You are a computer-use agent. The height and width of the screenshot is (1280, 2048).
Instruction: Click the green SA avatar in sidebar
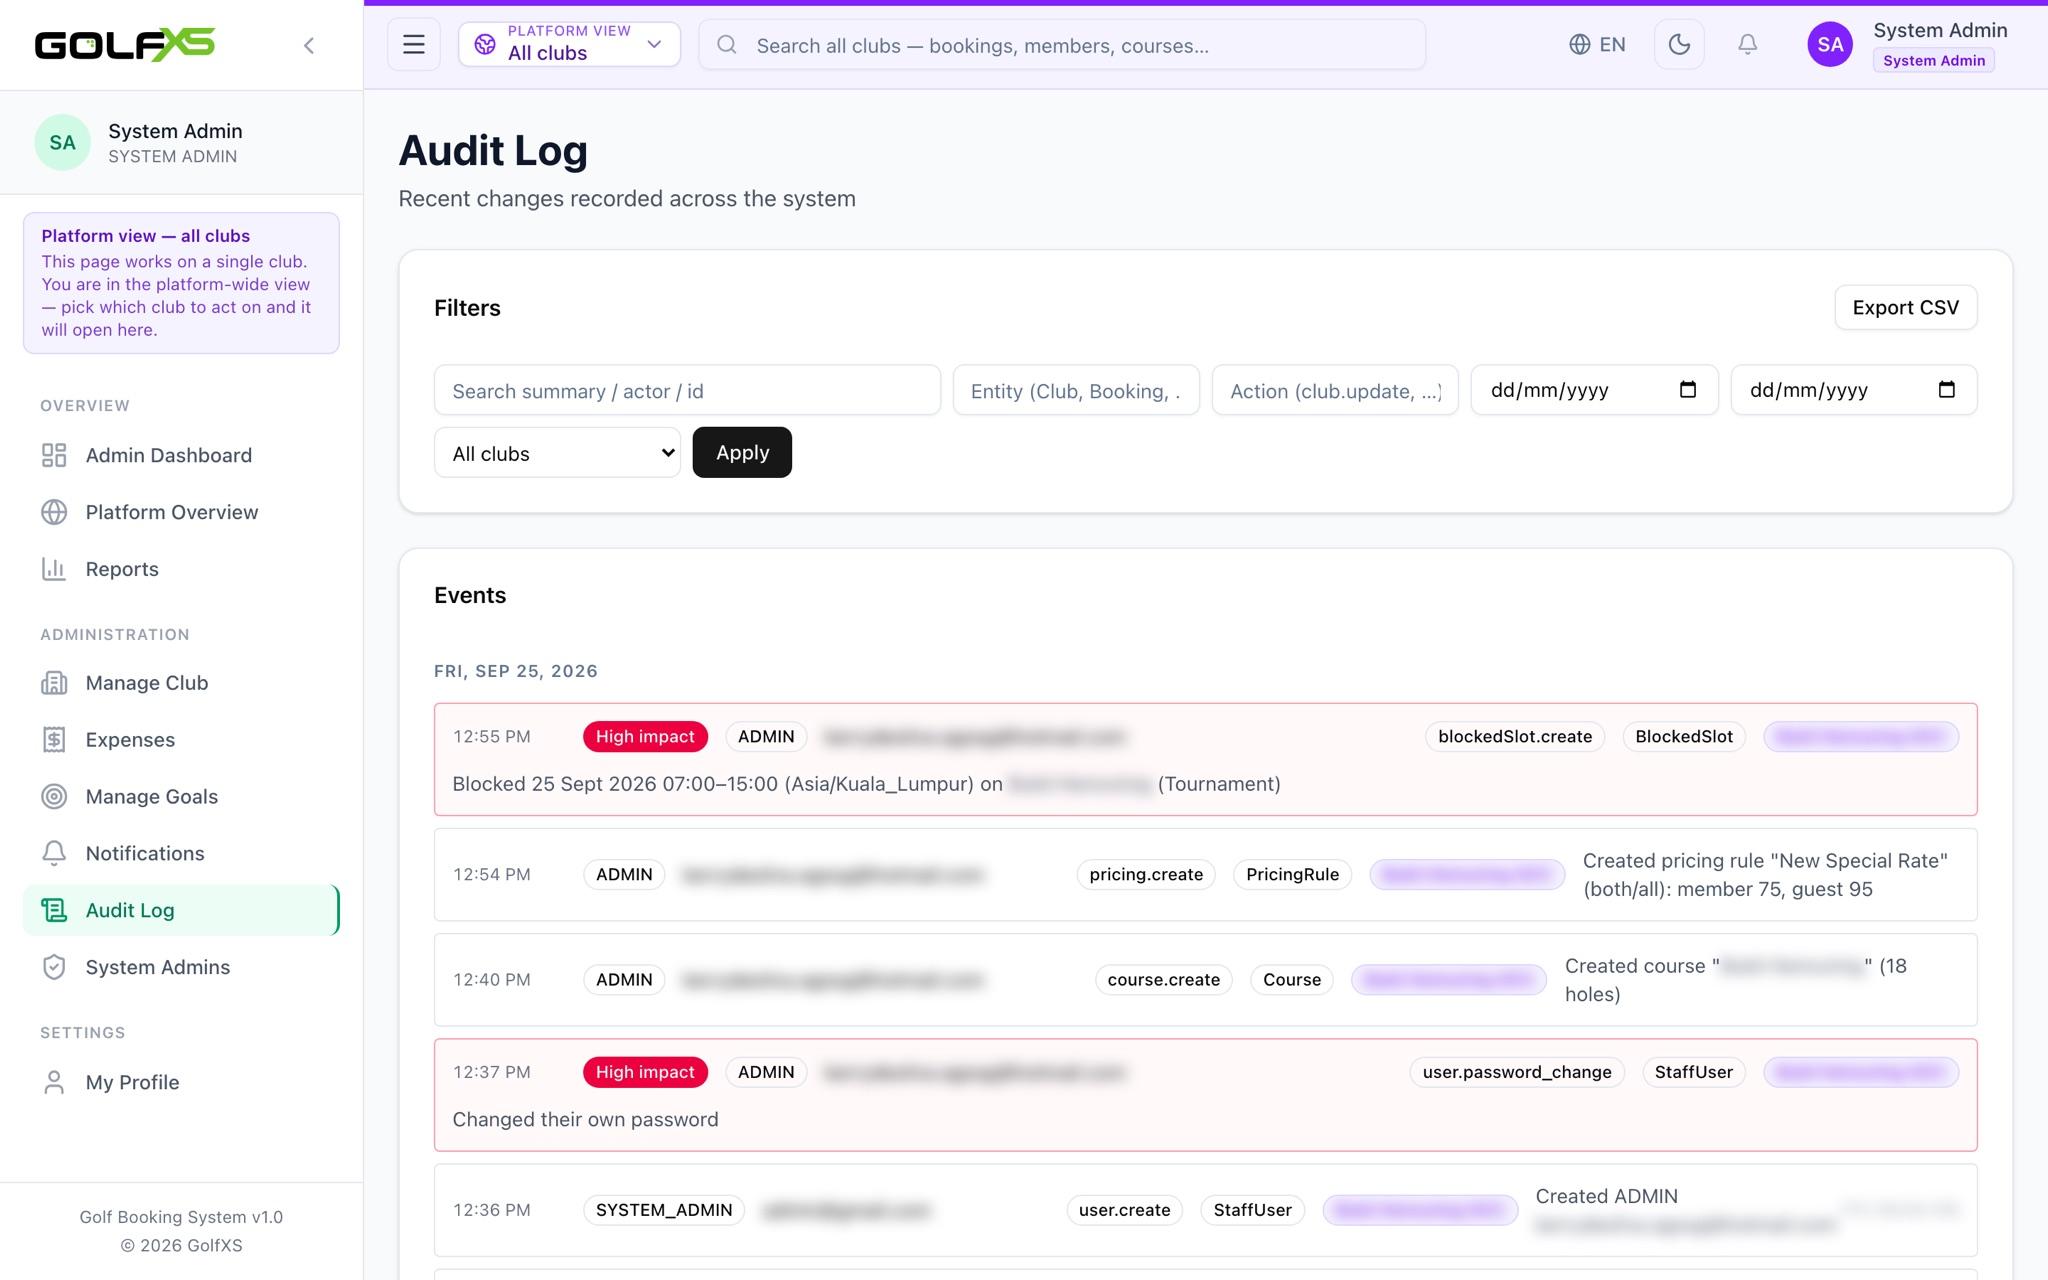pos(62,142)
